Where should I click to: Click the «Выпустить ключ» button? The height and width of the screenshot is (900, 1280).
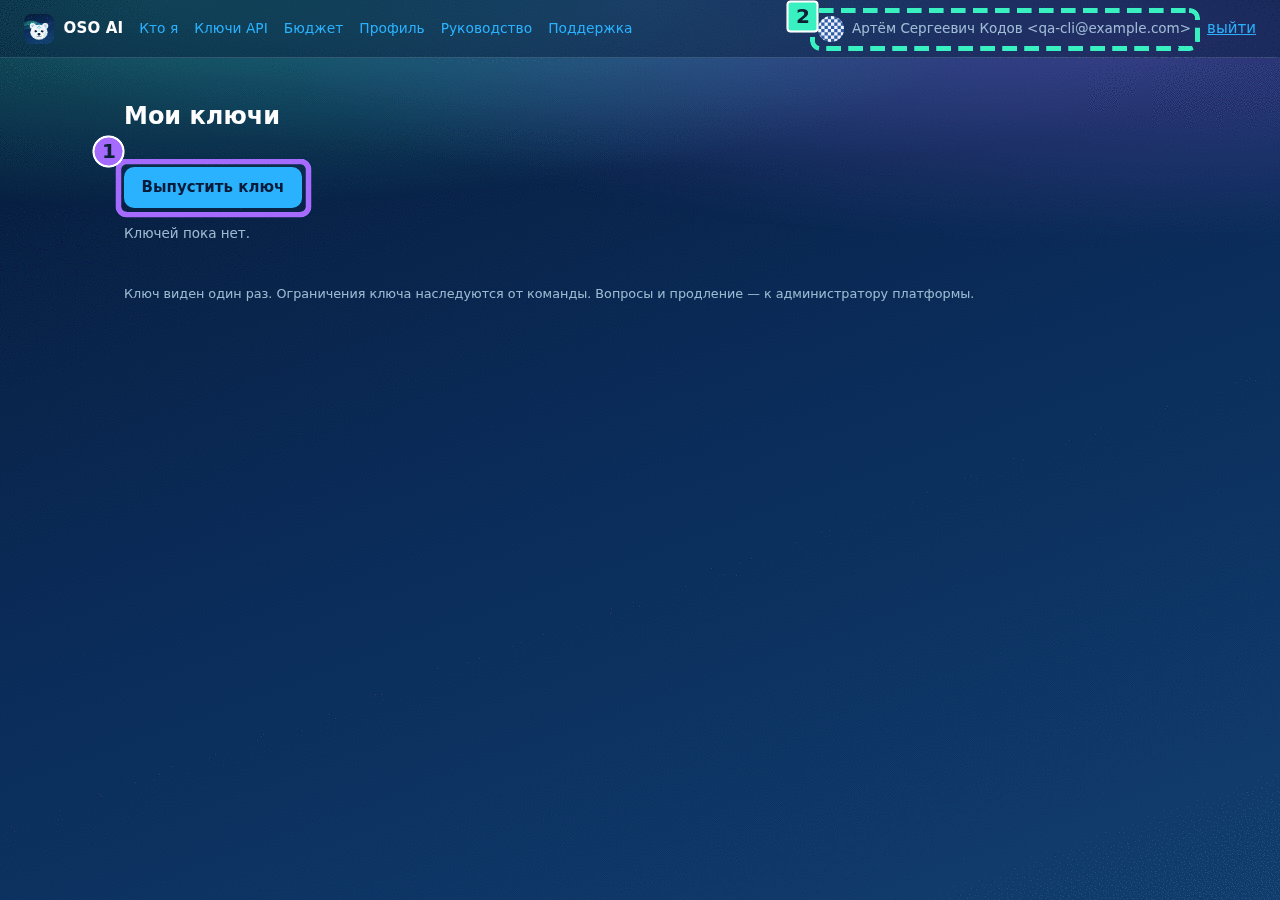tap(213, 187)
